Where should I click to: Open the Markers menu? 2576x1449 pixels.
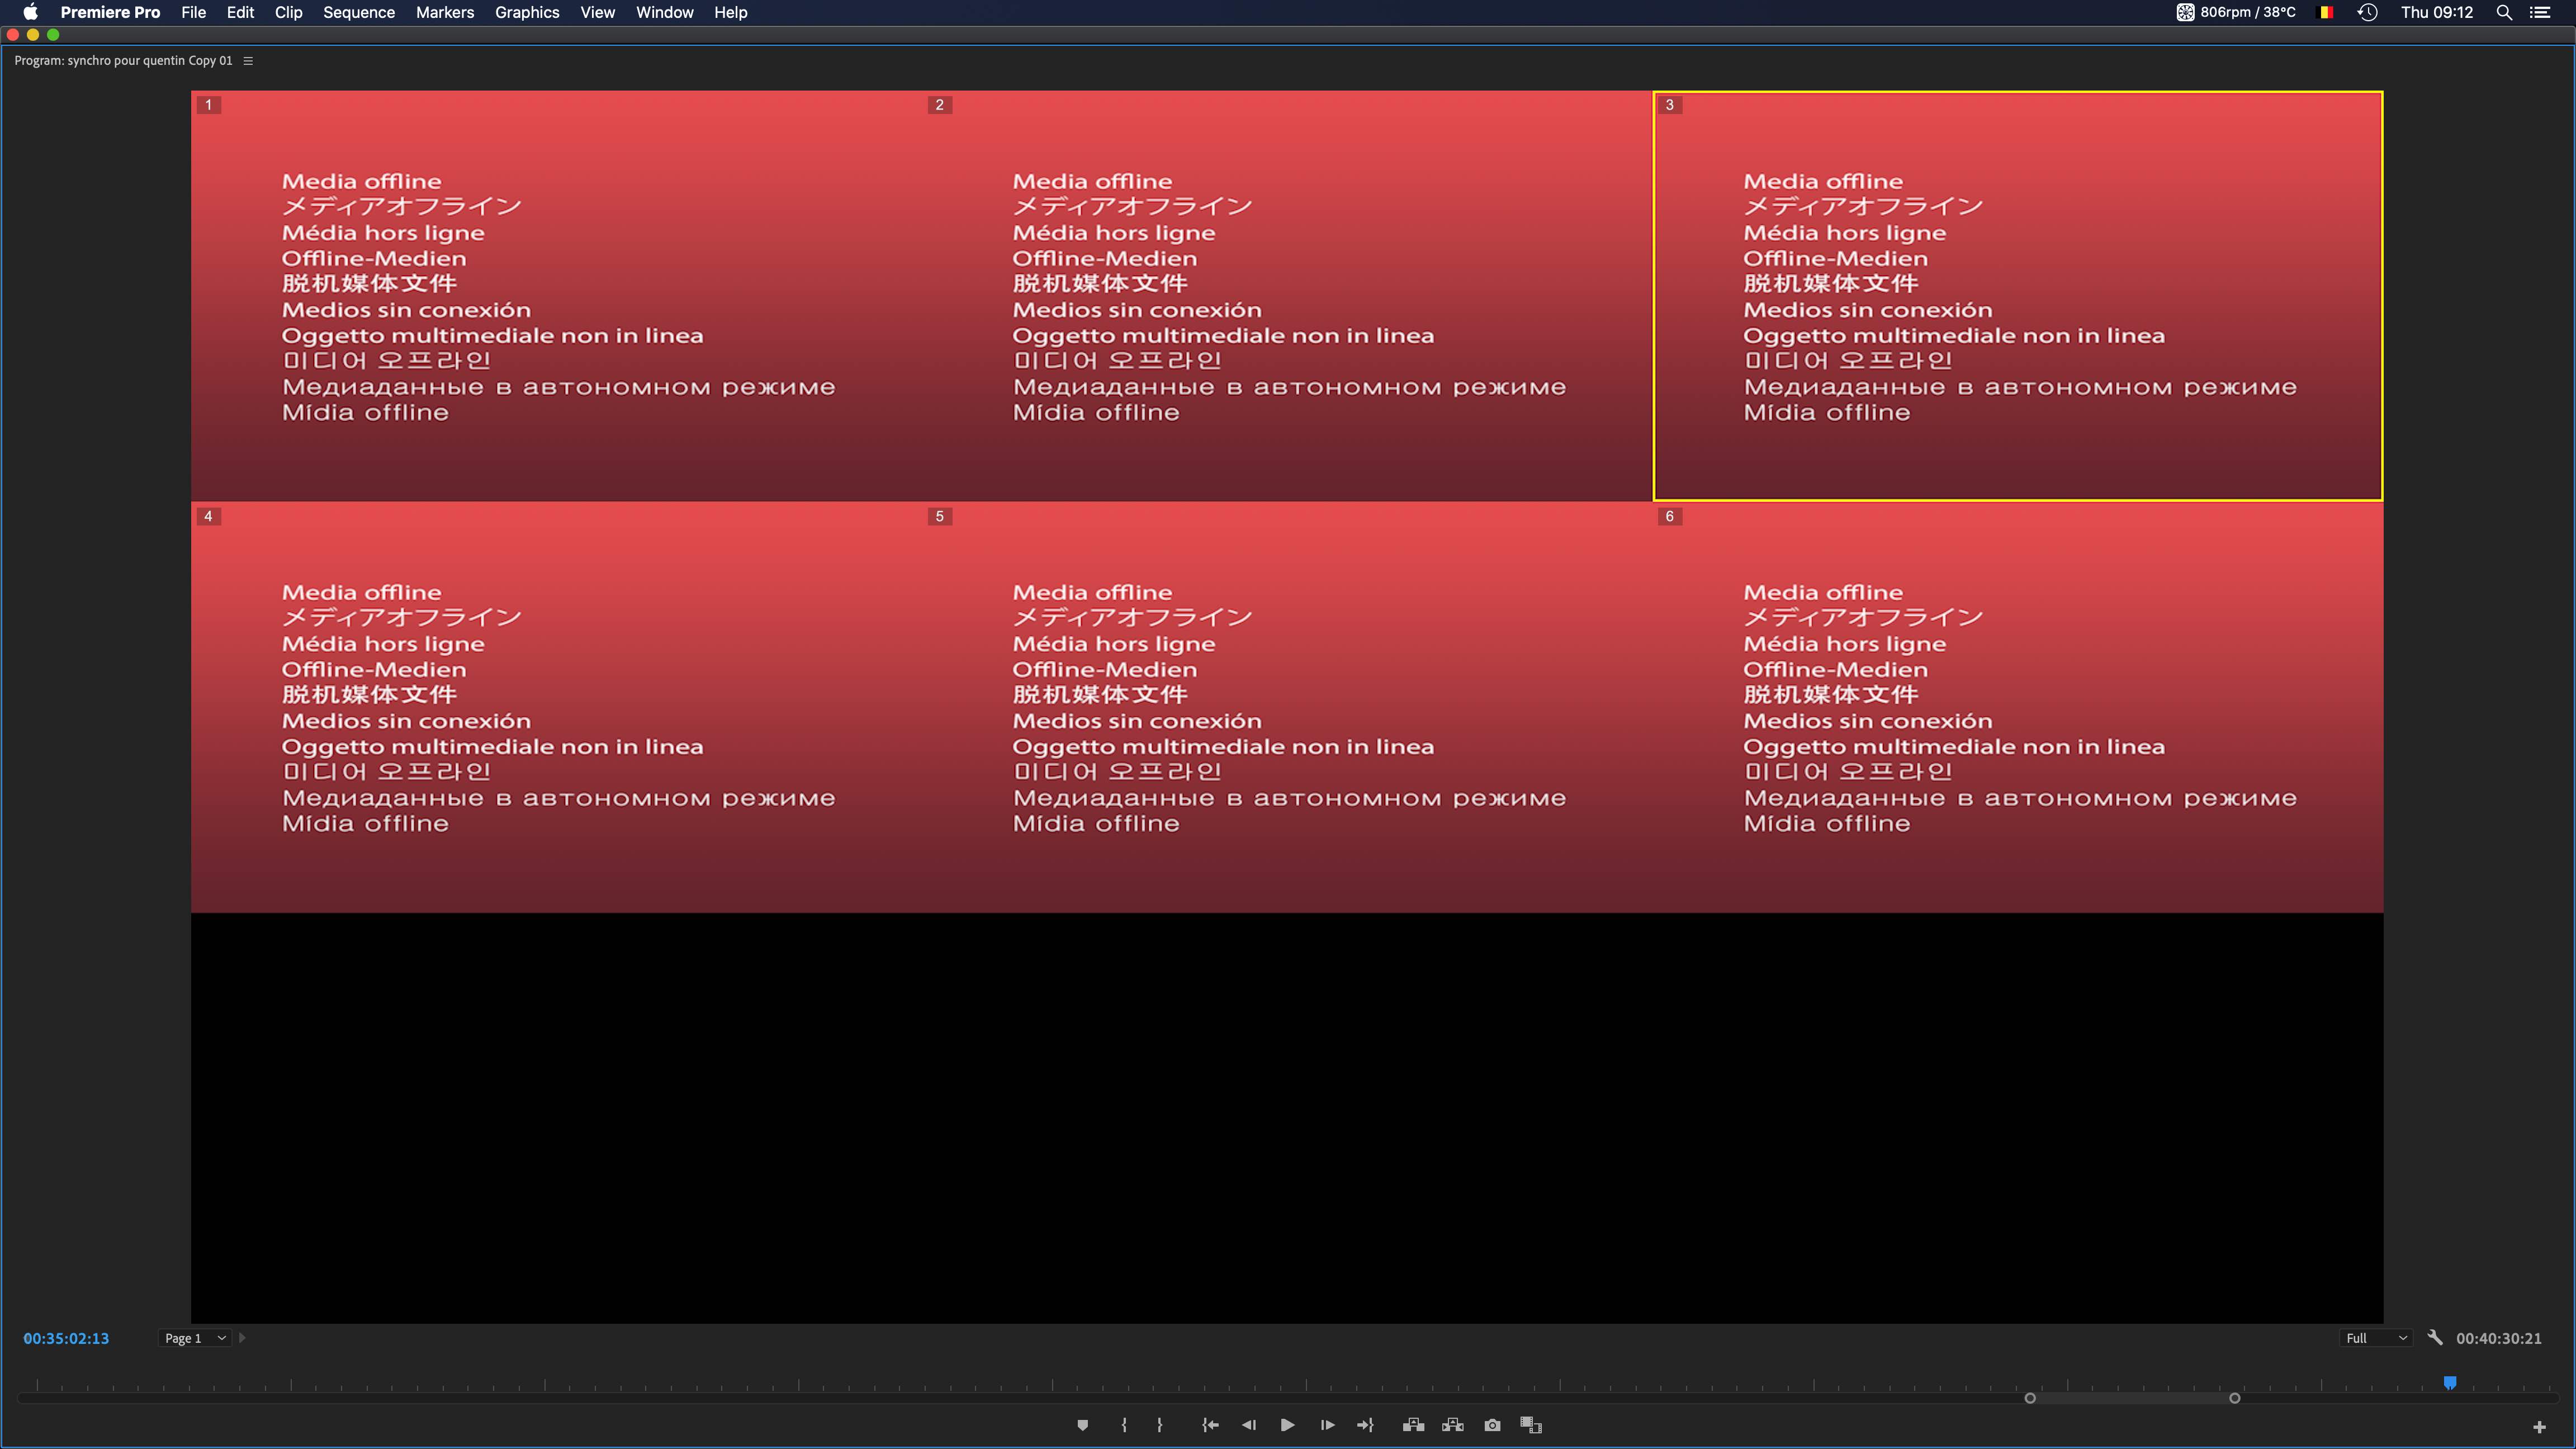pyautogui.click(x=445, y=12)
